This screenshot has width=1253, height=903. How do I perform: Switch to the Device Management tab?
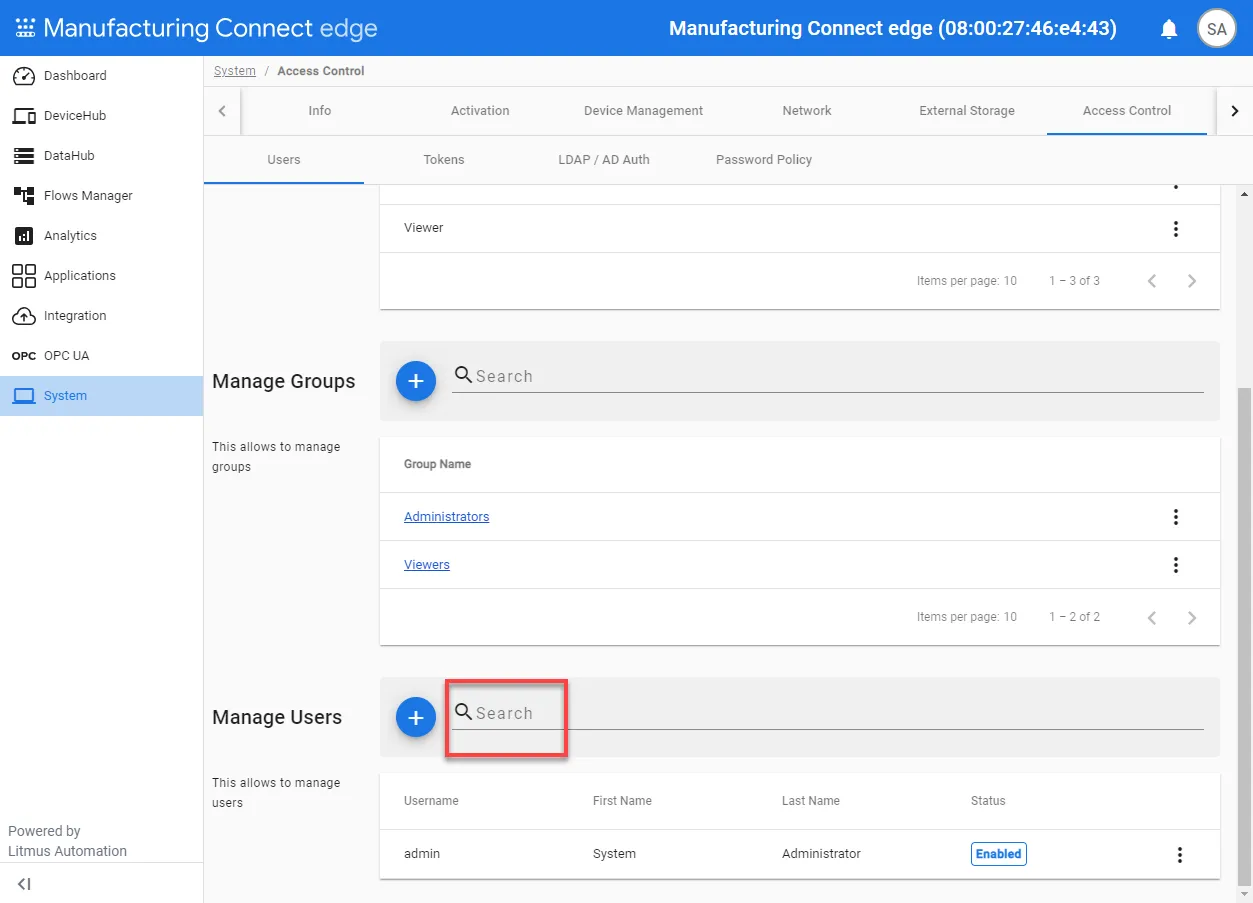pos(644,111)
